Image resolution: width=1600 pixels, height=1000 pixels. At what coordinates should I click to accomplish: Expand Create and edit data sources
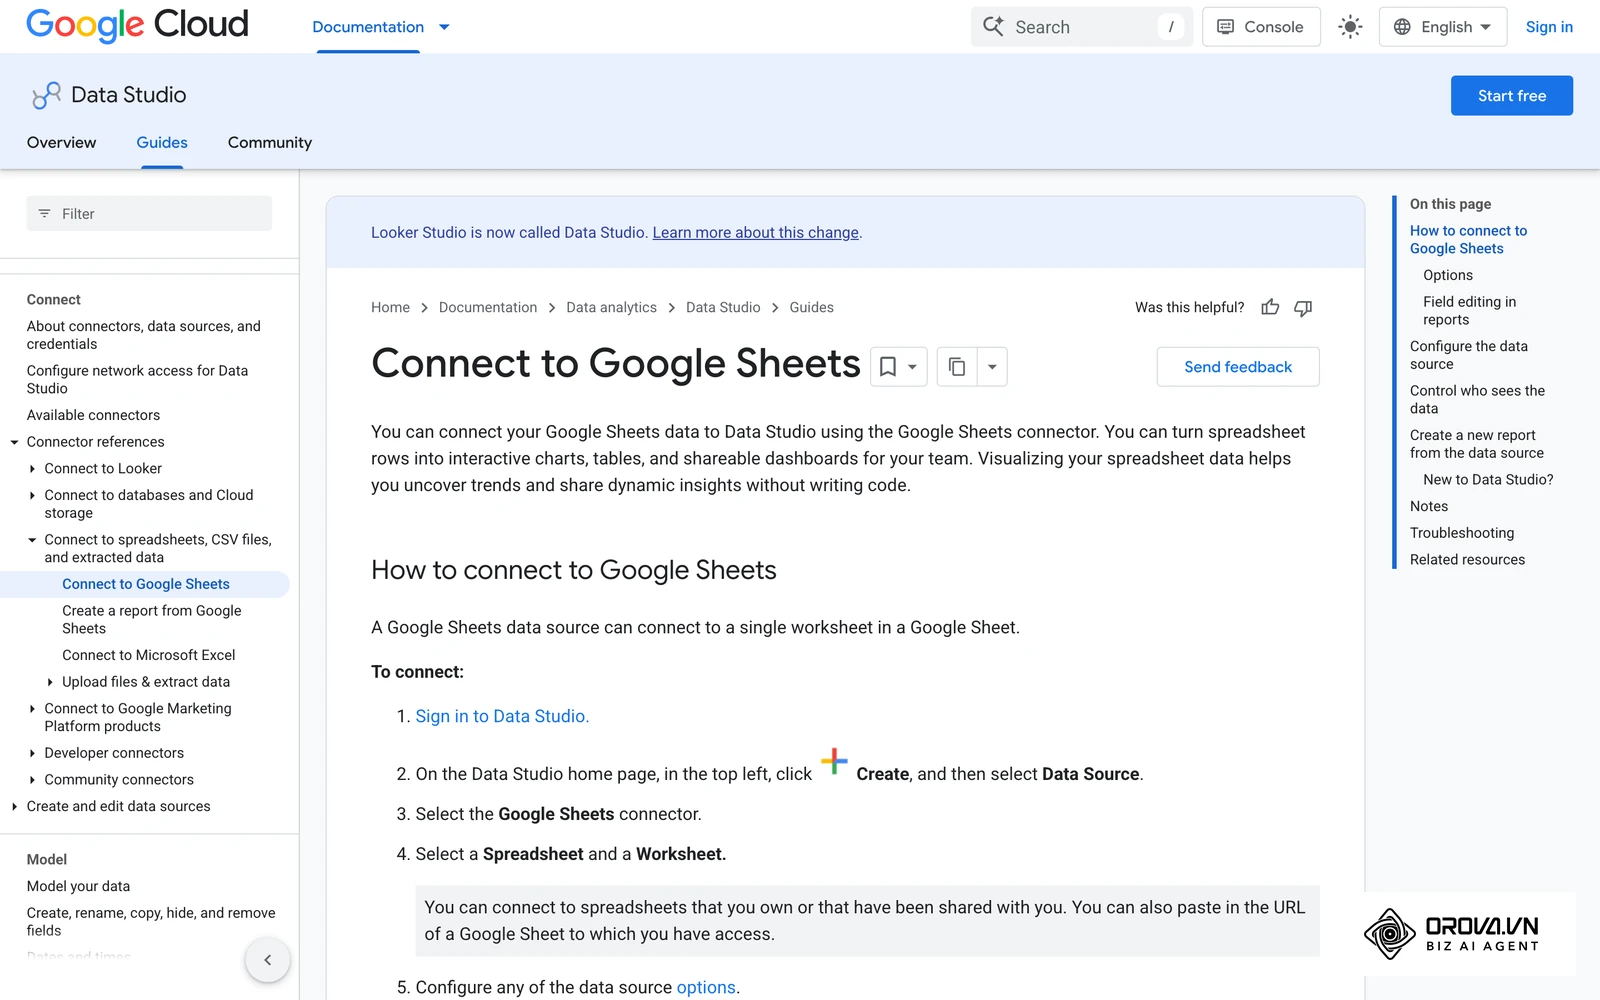(x=14, y=806)
